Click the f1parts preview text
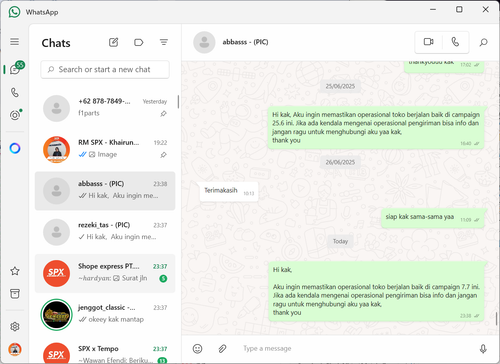500x364 pixels. [x=89, y=113]
